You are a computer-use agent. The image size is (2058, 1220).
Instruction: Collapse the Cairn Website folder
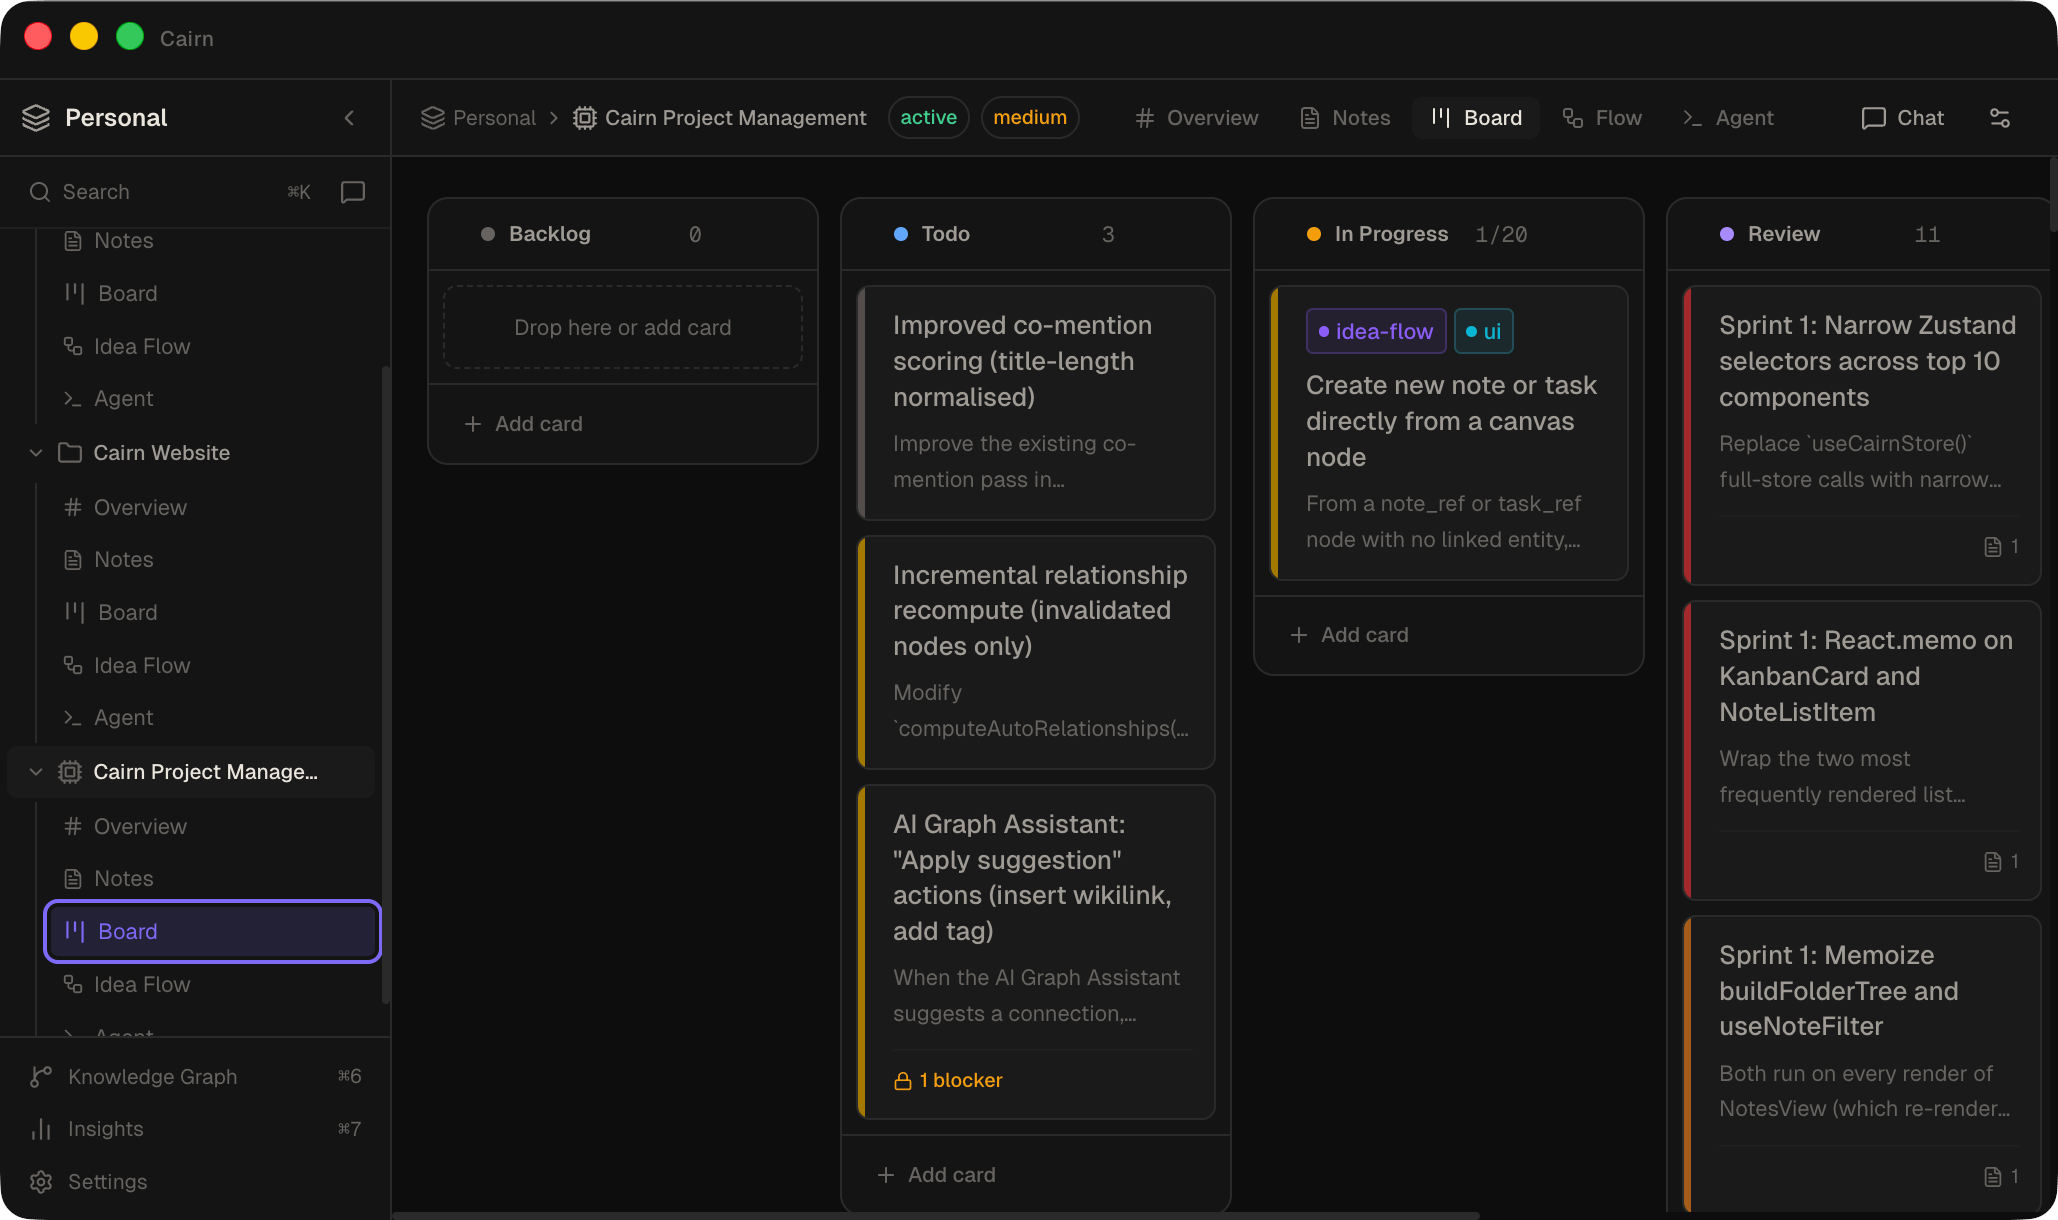coord(36,453)
